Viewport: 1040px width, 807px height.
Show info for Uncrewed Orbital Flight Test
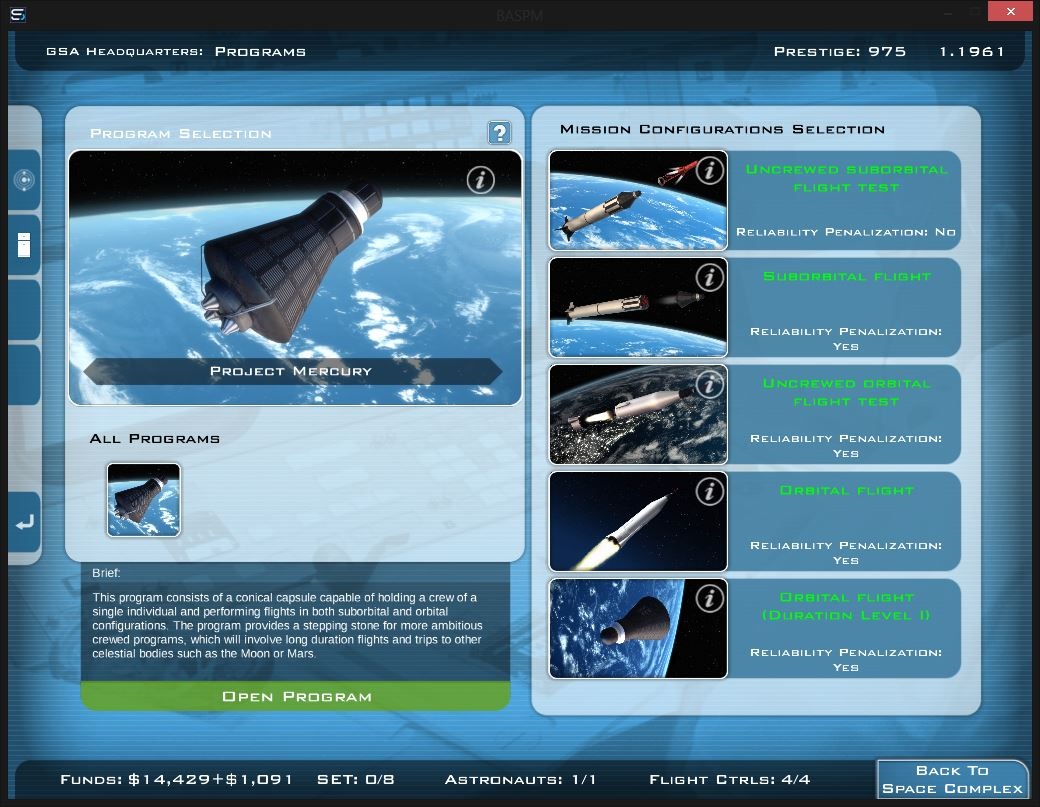(709, 385)
